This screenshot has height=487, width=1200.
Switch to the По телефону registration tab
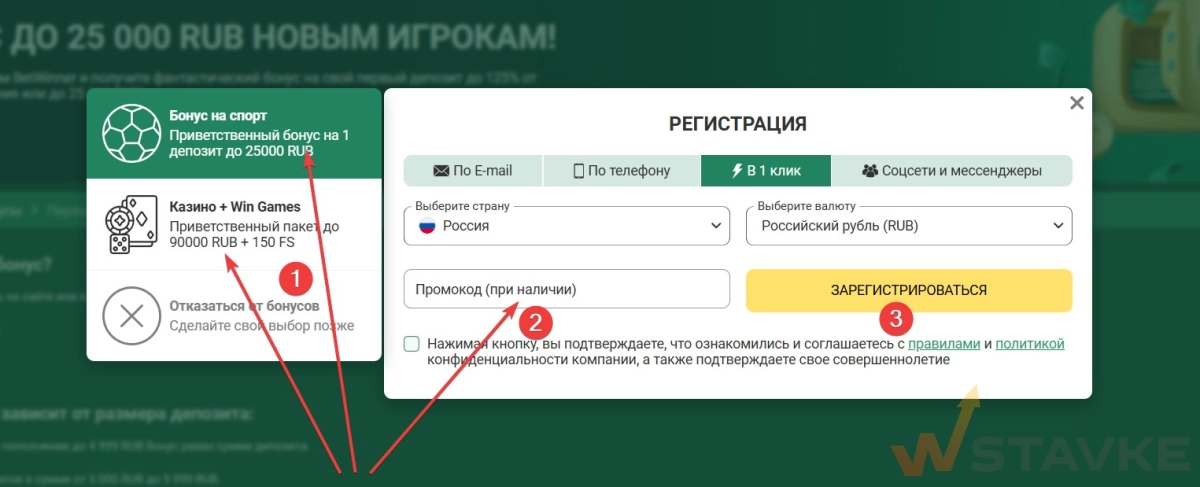click(621, 171)
